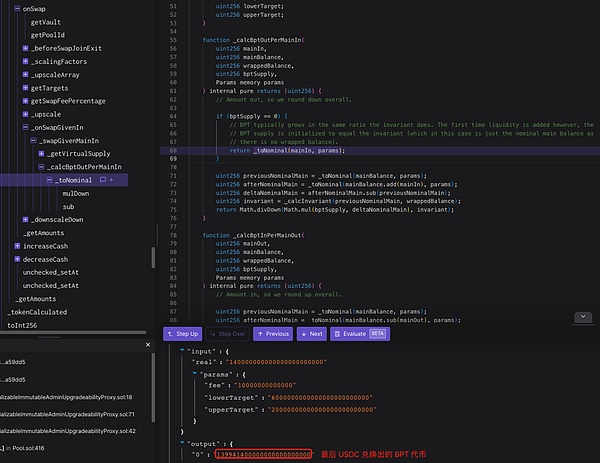Click the collapse panel chevron above debug output
600x463 pixels.
[584, 318]
